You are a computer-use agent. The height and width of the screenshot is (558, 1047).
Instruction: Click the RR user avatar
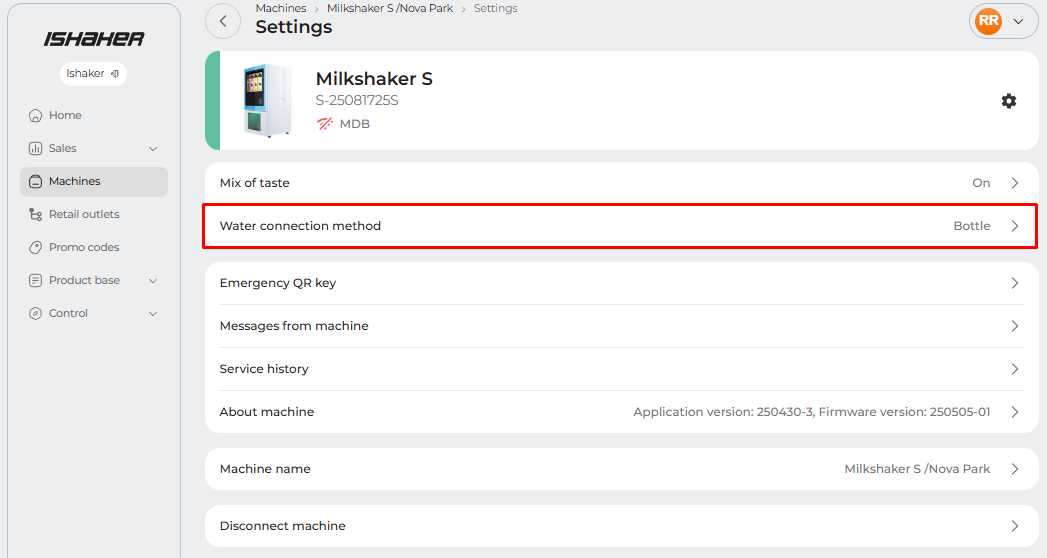tap(988, 21)
